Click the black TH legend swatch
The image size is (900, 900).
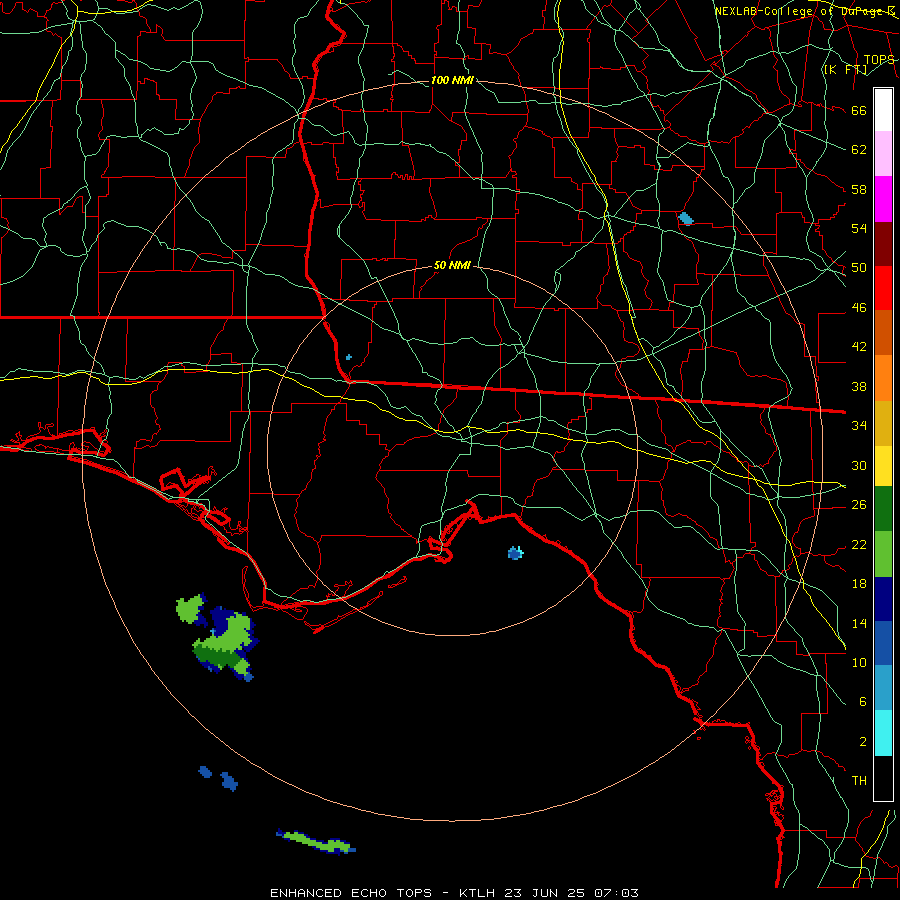click(x=883, y=778)
